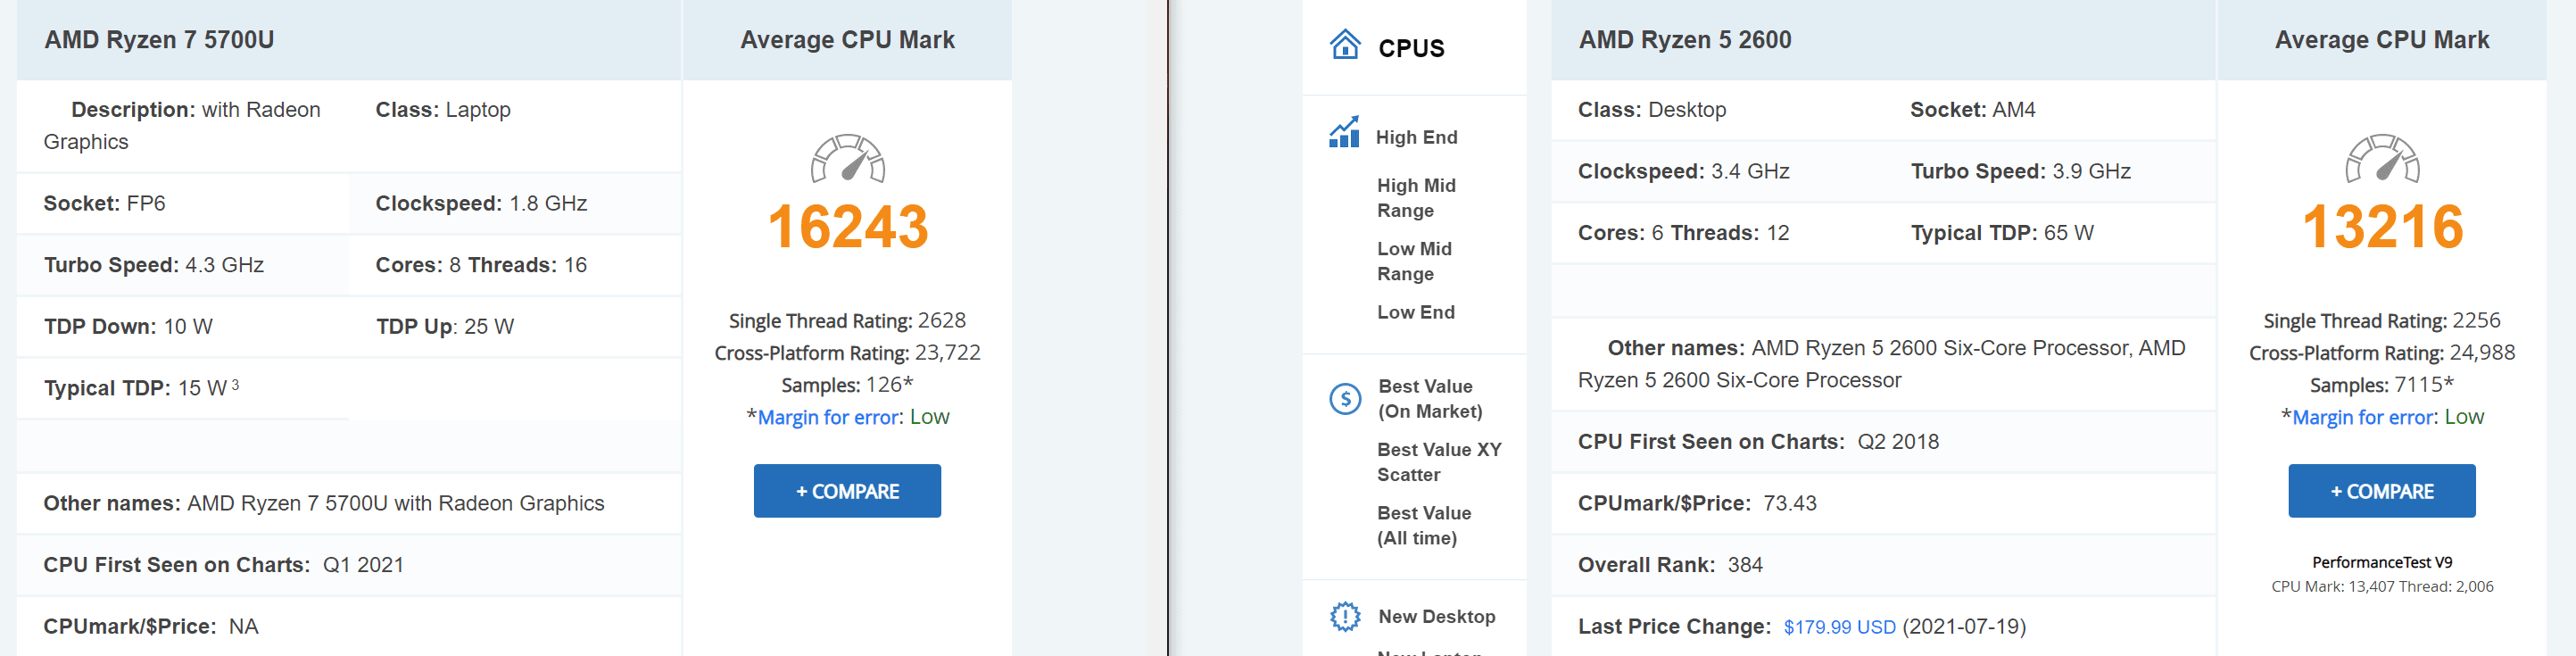The image size is (2576, 656).
Task: Click Compare button for Ryzen 5 2600
Action: (2381, 491)
